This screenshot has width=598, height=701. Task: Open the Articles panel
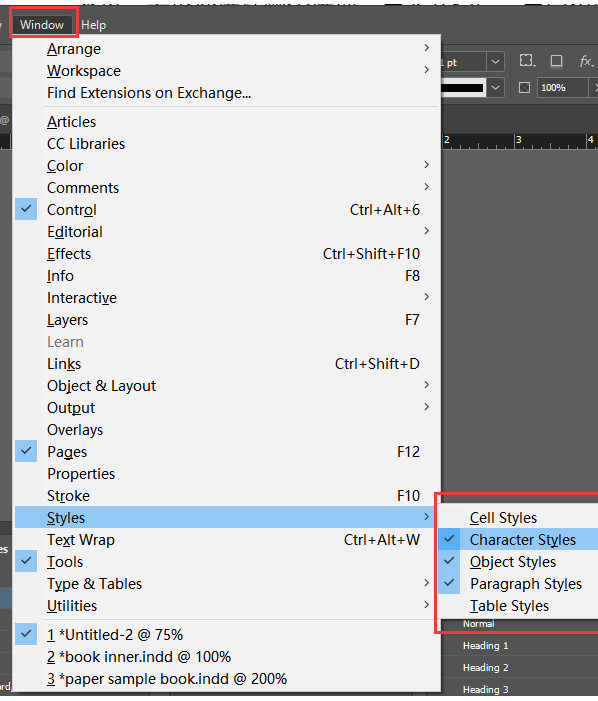click(227, 122)
